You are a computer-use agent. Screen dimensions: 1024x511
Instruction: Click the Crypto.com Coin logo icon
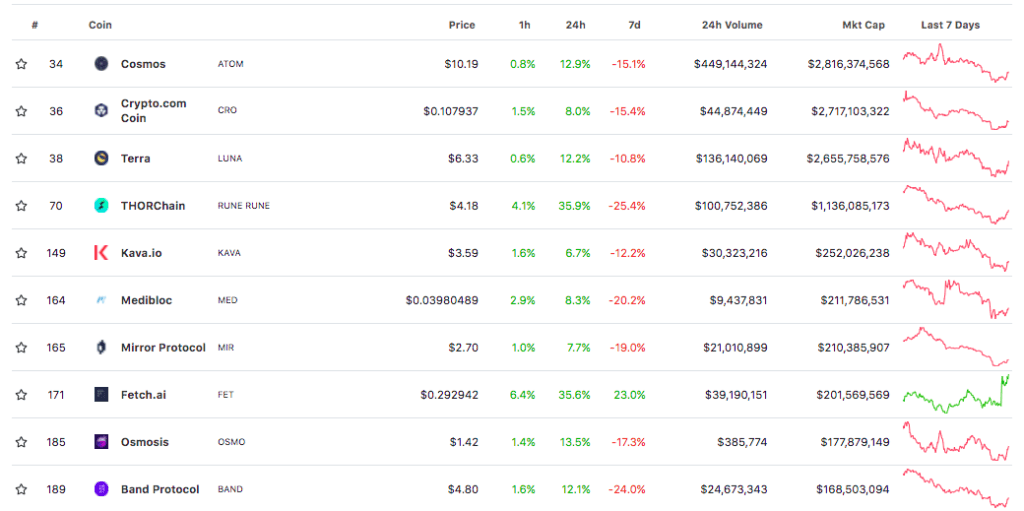[101, 111]
